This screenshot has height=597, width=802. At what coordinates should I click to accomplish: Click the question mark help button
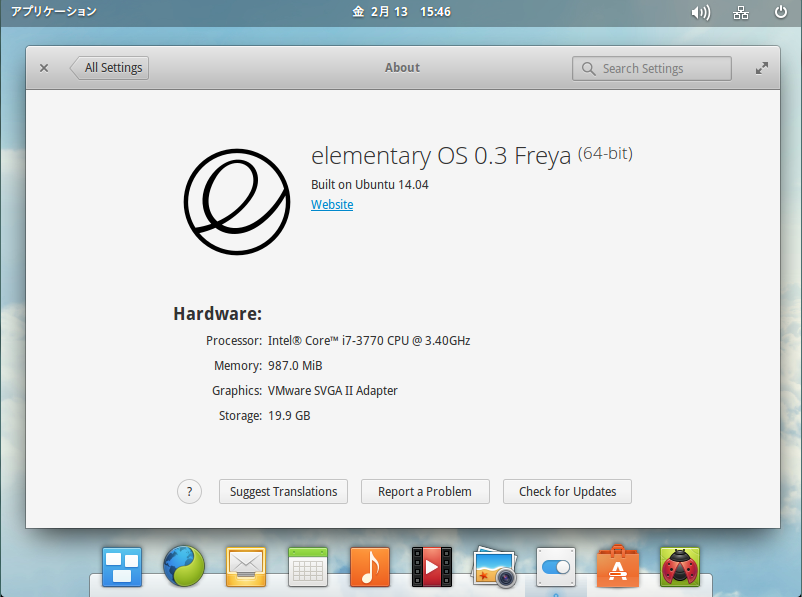(x=189, y=492)
